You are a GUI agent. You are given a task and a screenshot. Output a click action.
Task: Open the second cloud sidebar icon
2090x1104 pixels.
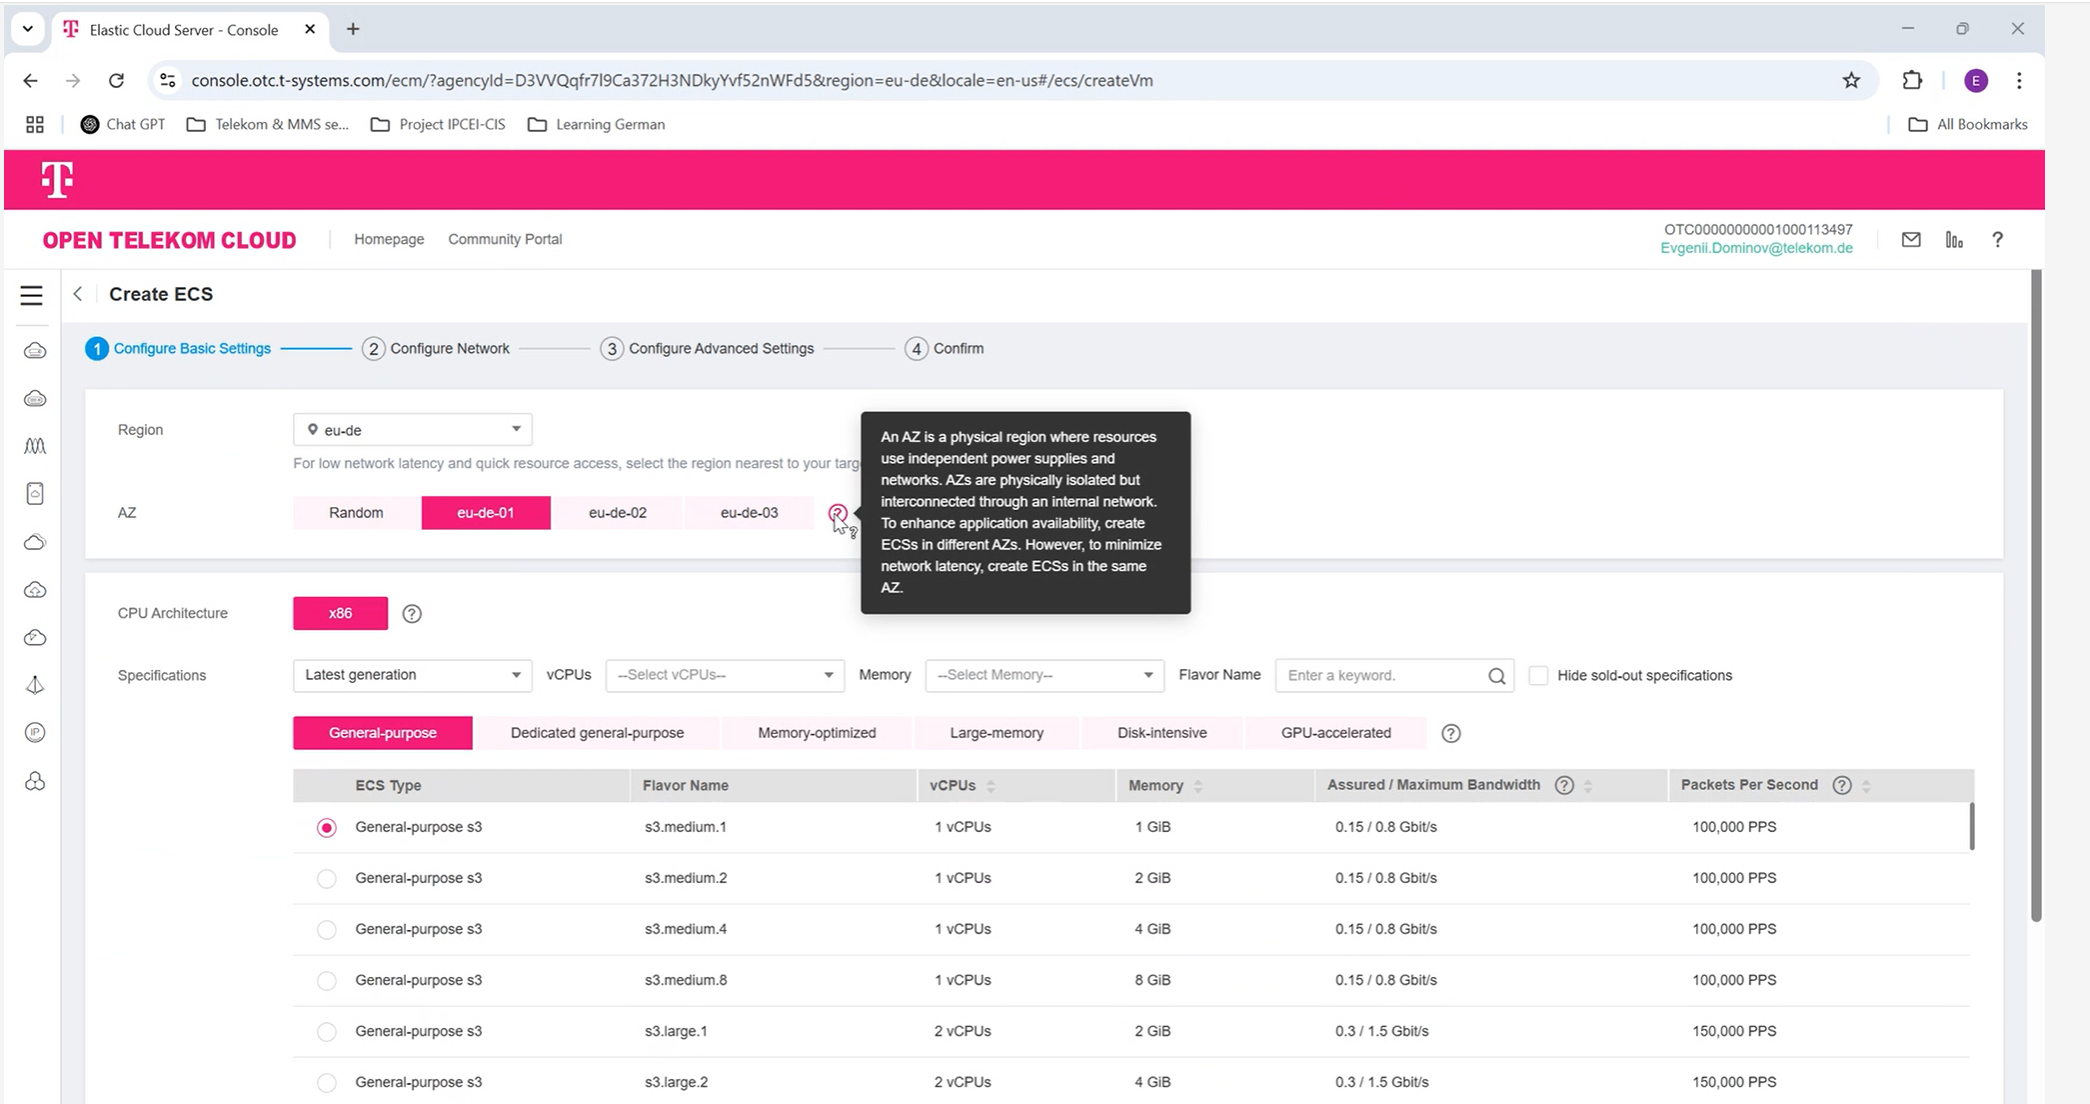point(35,399)
